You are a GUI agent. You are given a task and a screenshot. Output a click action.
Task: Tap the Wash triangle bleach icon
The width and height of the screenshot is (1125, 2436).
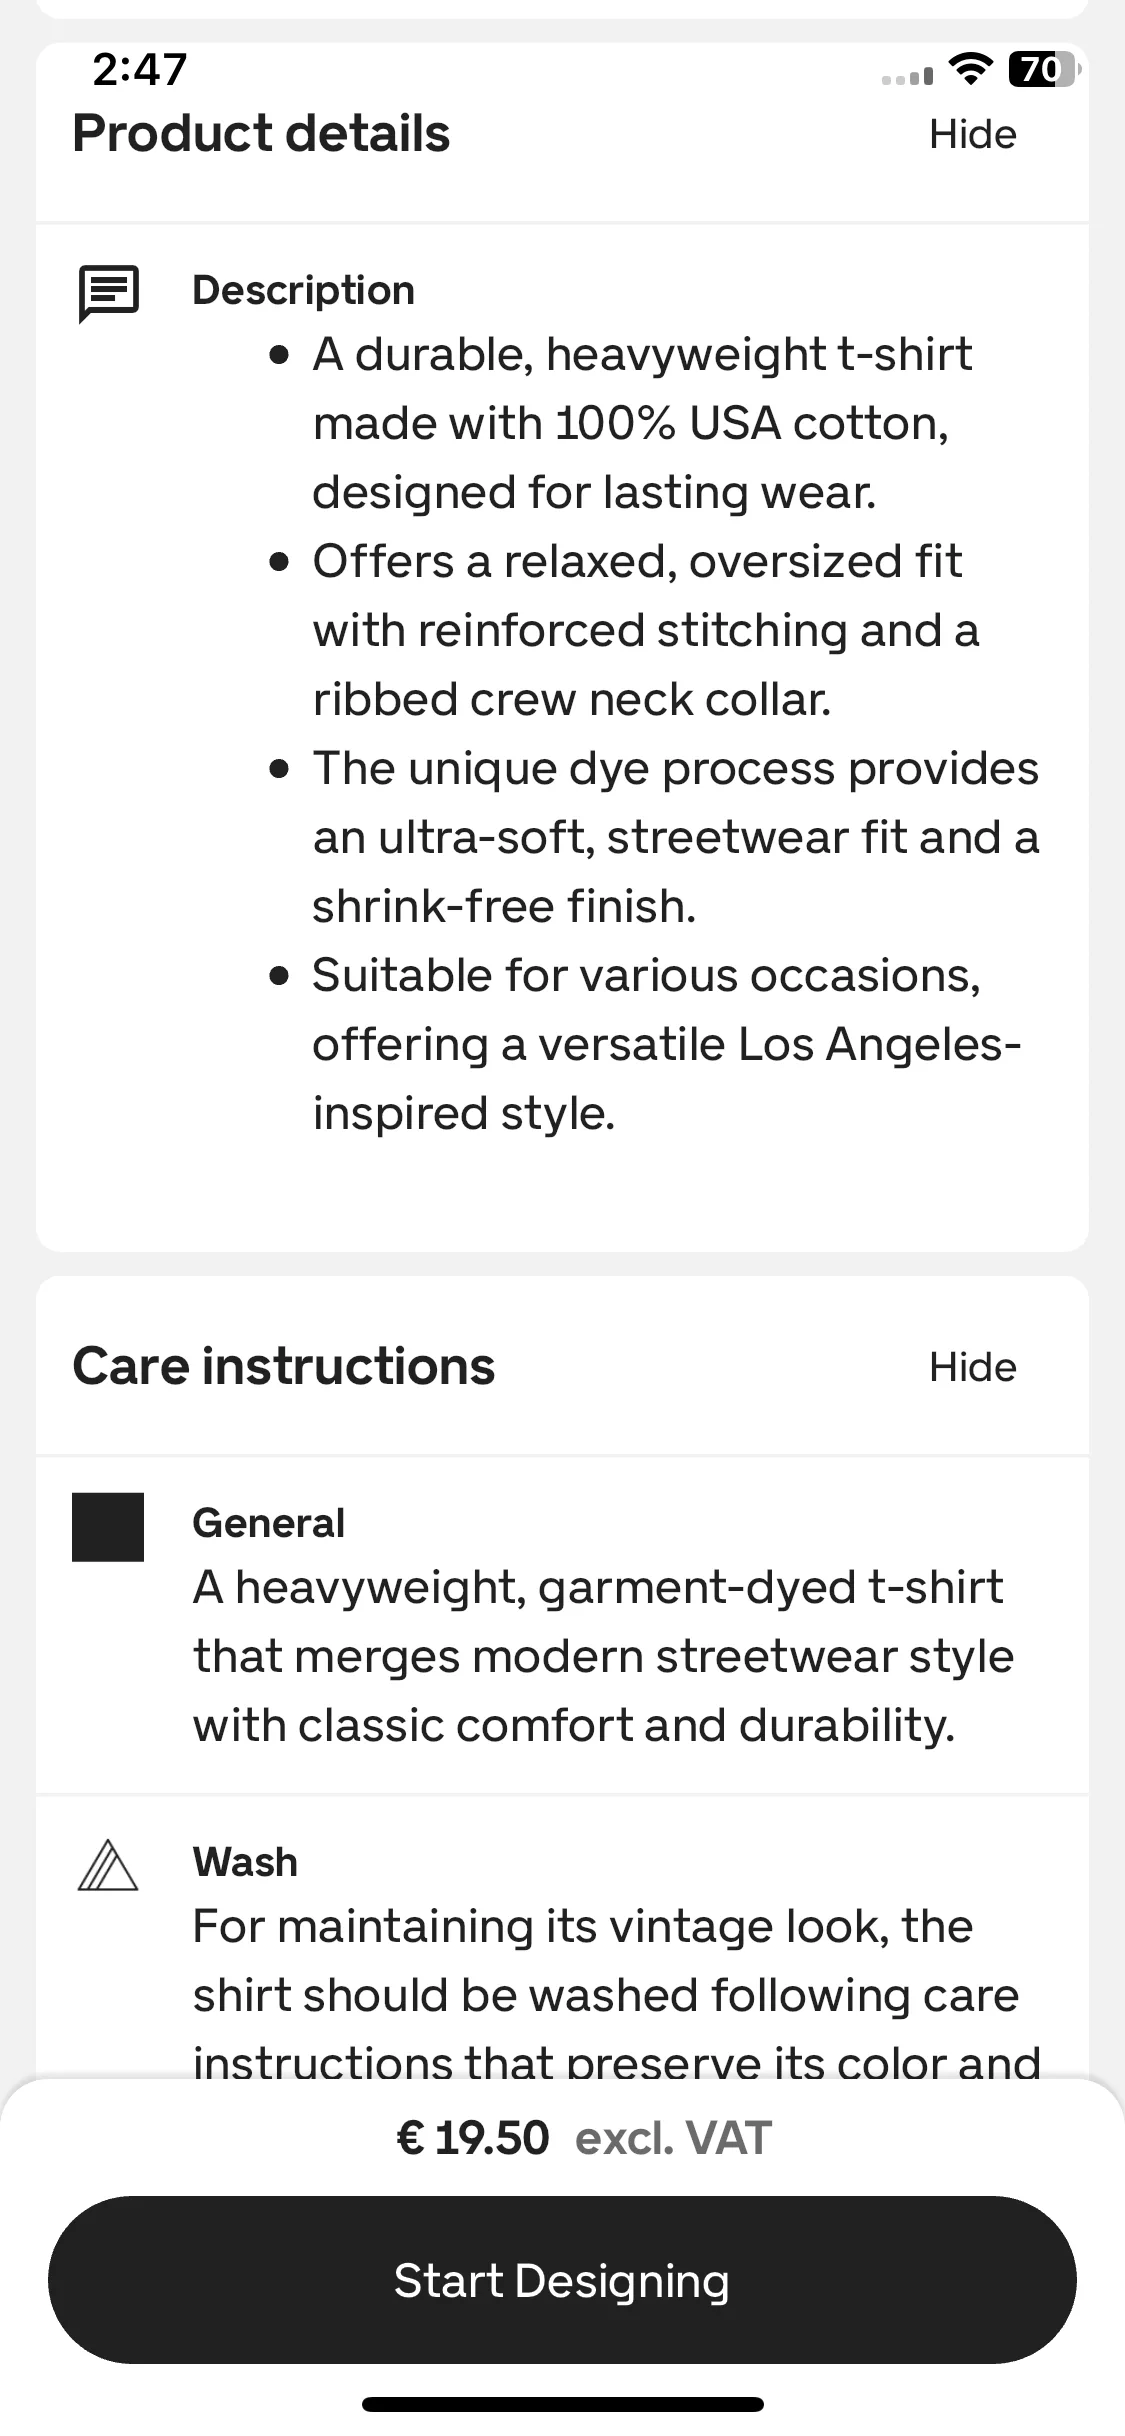pos(108,1866)
